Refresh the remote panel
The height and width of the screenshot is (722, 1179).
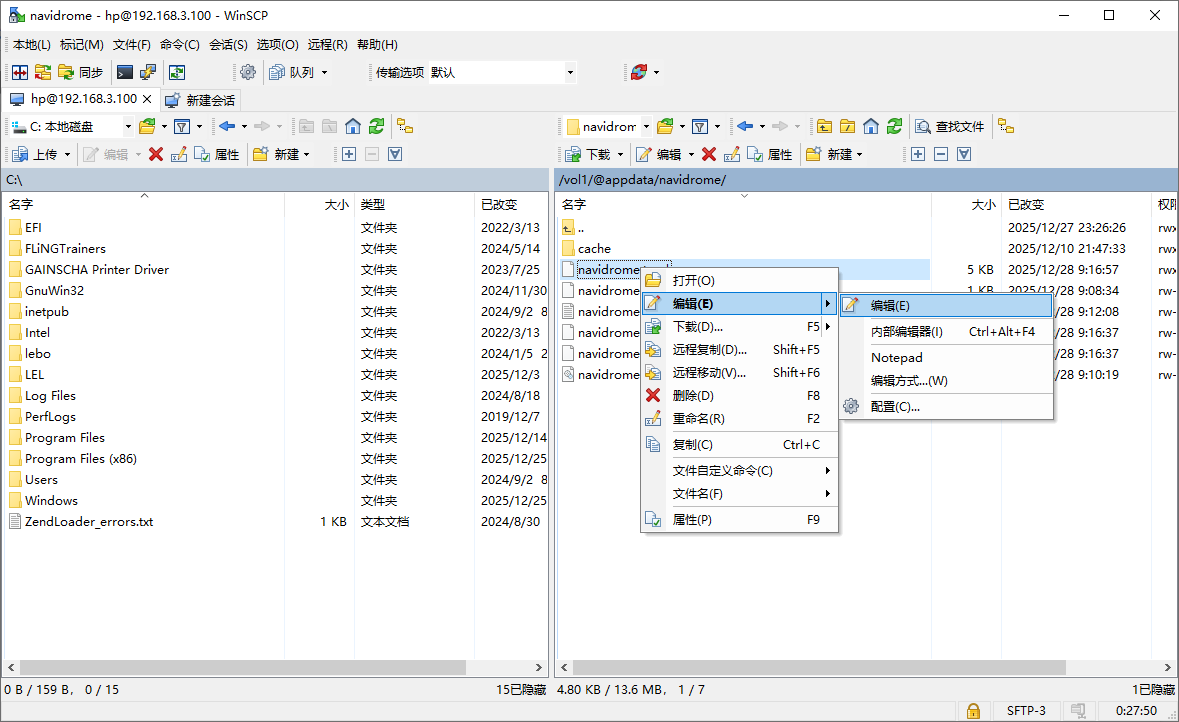point(894,126)
